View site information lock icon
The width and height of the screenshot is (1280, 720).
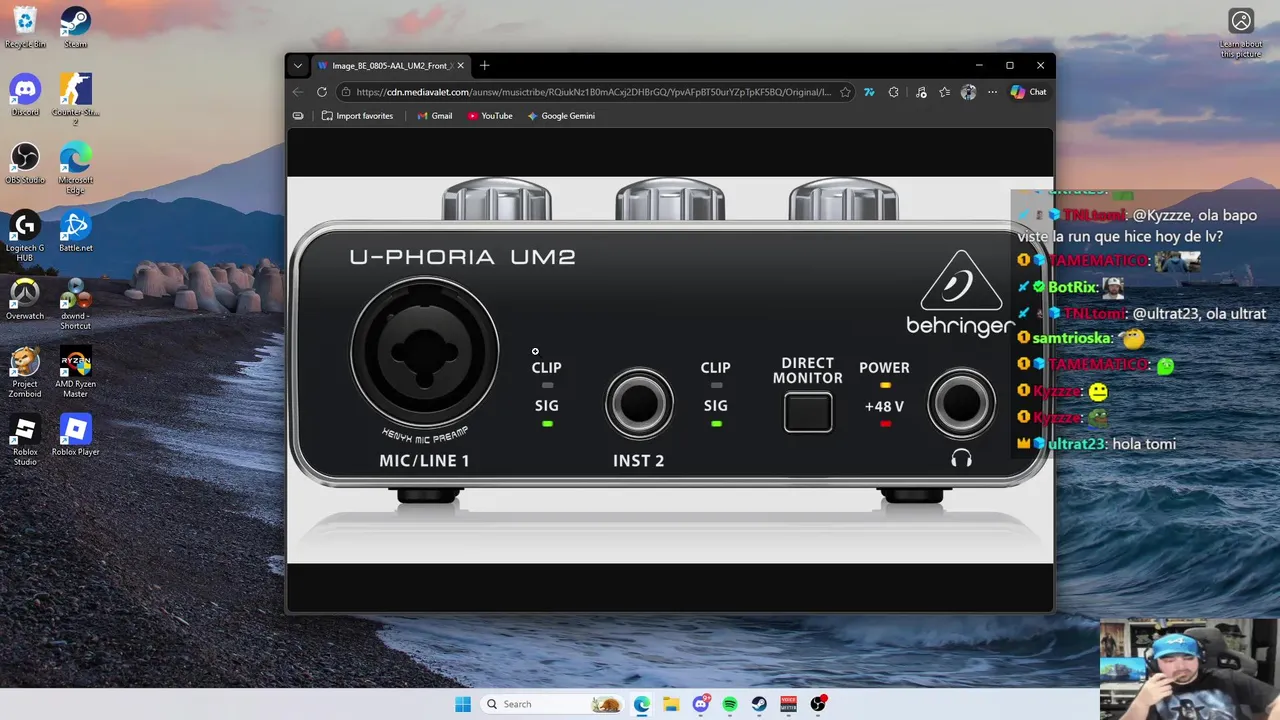pos(346,92)
